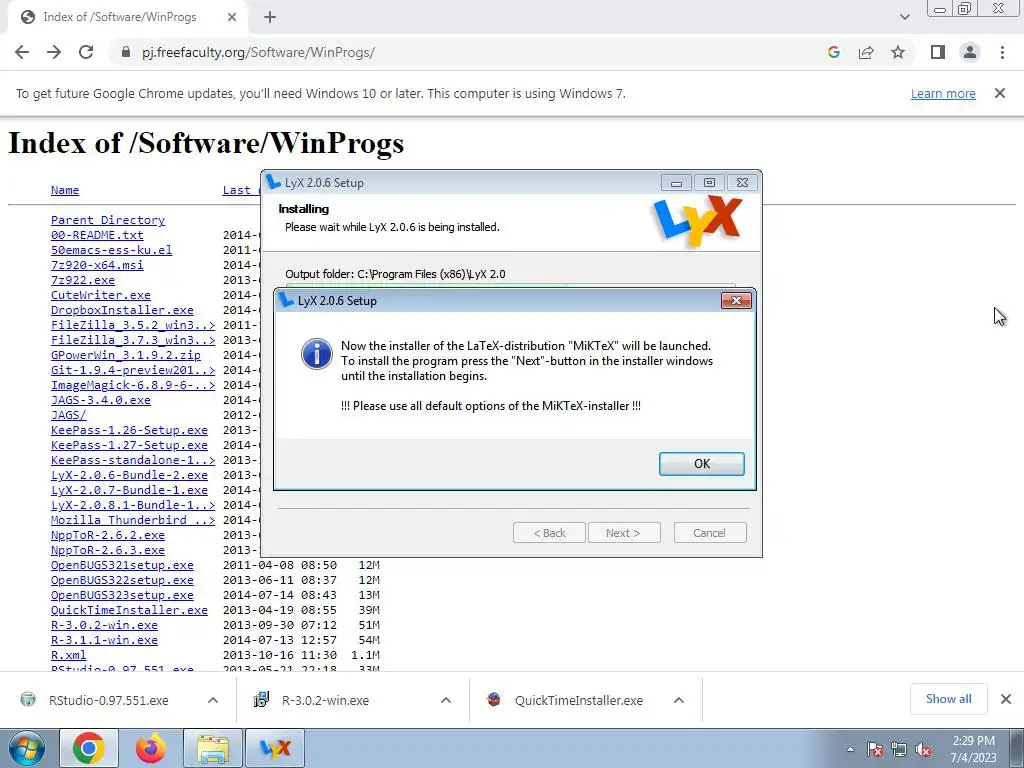
Task: Download R-3.0.2-win.exe from the listing
Action: pos(104,626)
